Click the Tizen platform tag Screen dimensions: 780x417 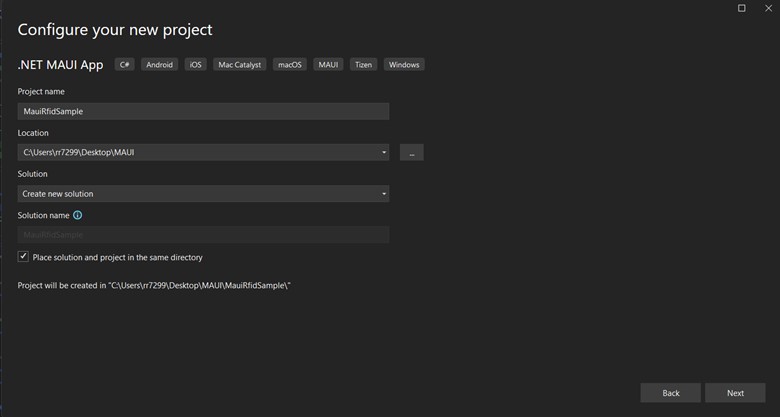pyautogui.click(x=363, y=64)
